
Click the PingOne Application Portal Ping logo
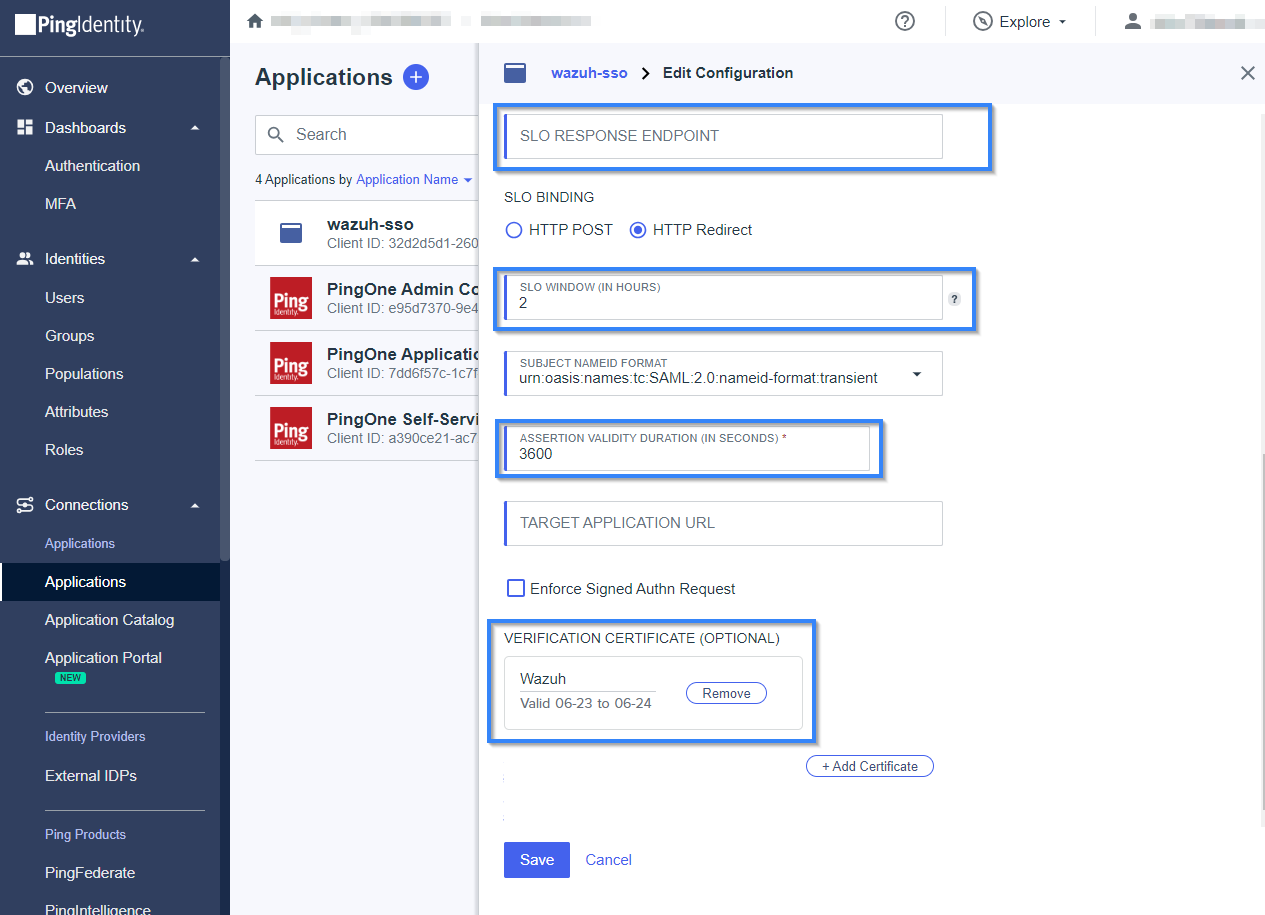coord(291,363)
